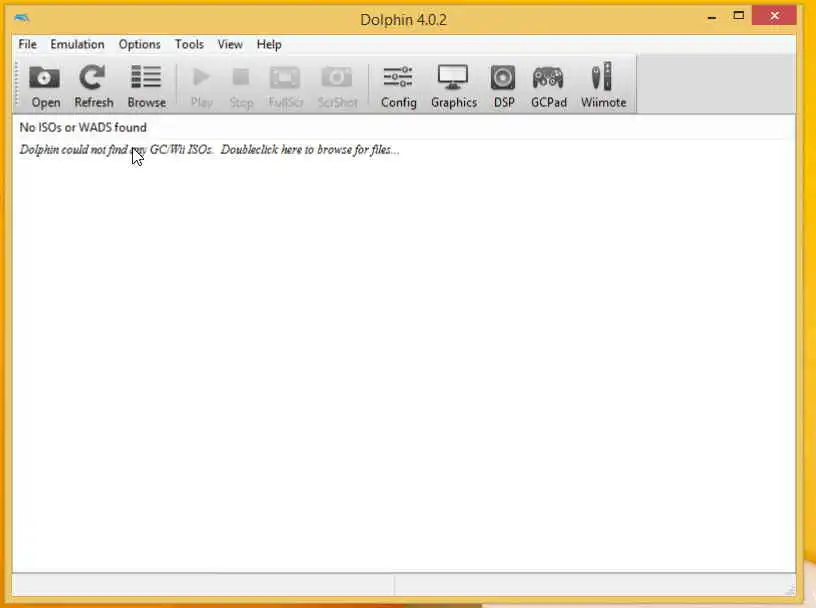The height and width of the screenshot is (608, 816).
Task: Open GCPad controller settings
Action: (548, 86)
